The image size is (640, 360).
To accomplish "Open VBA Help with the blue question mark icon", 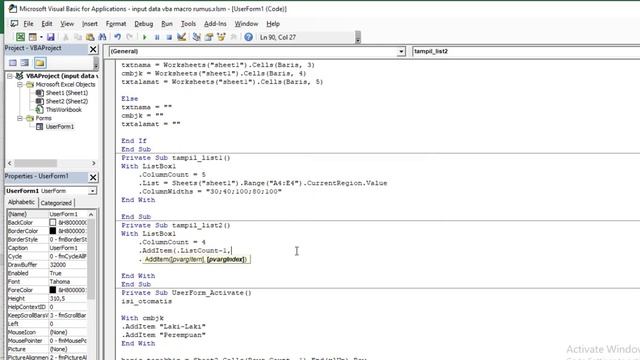I will tap(248, 37).
